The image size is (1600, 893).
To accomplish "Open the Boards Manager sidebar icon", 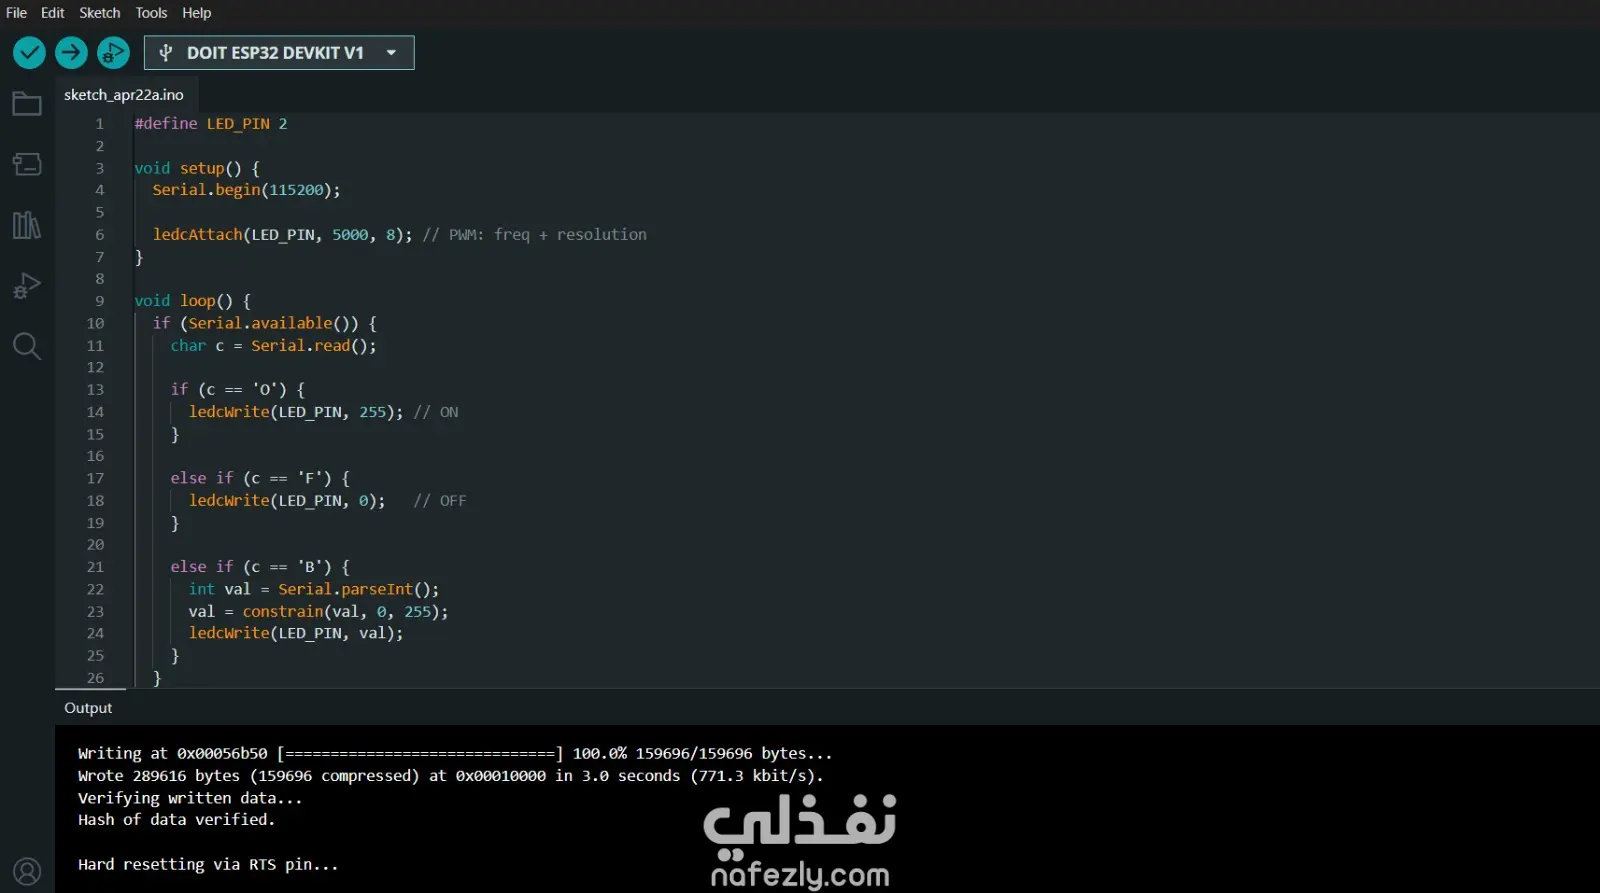I will point(27,164).
